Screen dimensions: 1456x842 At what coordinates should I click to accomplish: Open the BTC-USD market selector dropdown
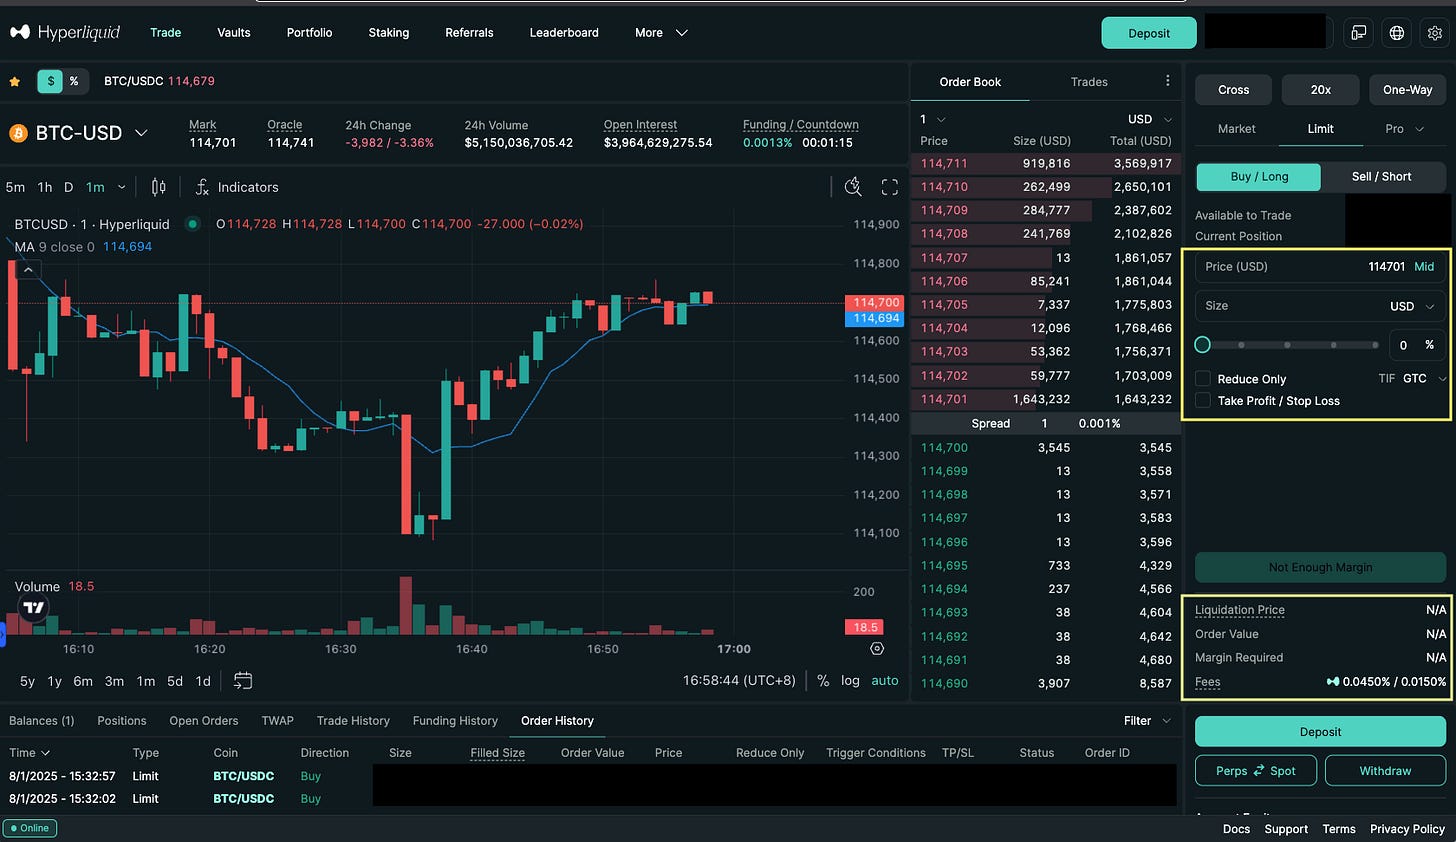(x=141, y=133)
